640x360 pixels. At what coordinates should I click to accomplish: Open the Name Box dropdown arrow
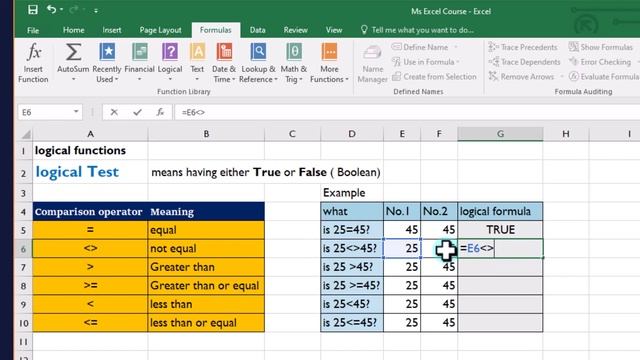76,112
